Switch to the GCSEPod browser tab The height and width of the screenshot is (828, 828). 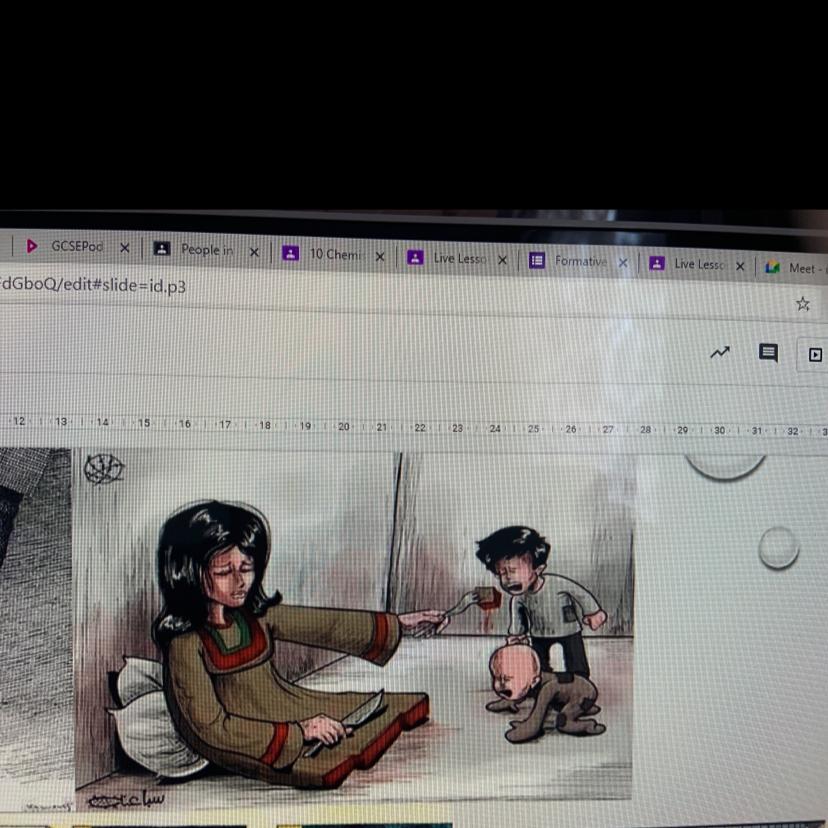[77, 246]
